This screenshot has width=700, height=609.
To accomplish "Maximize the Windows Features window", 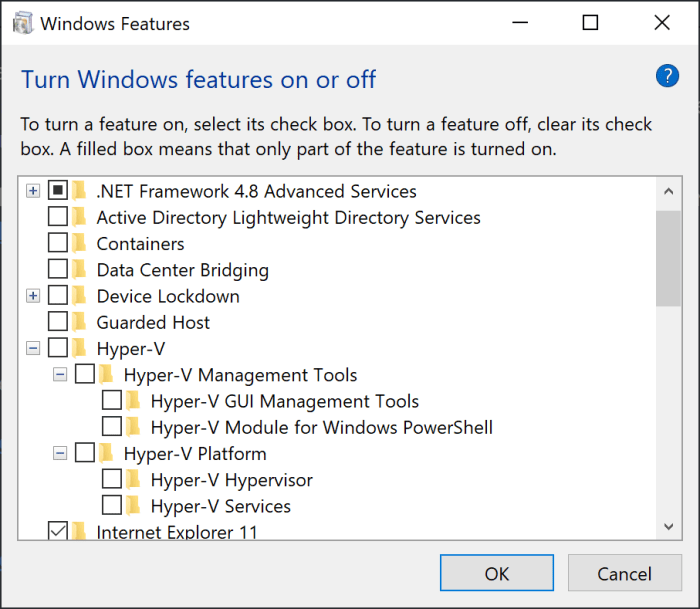I will click(590, 22).
